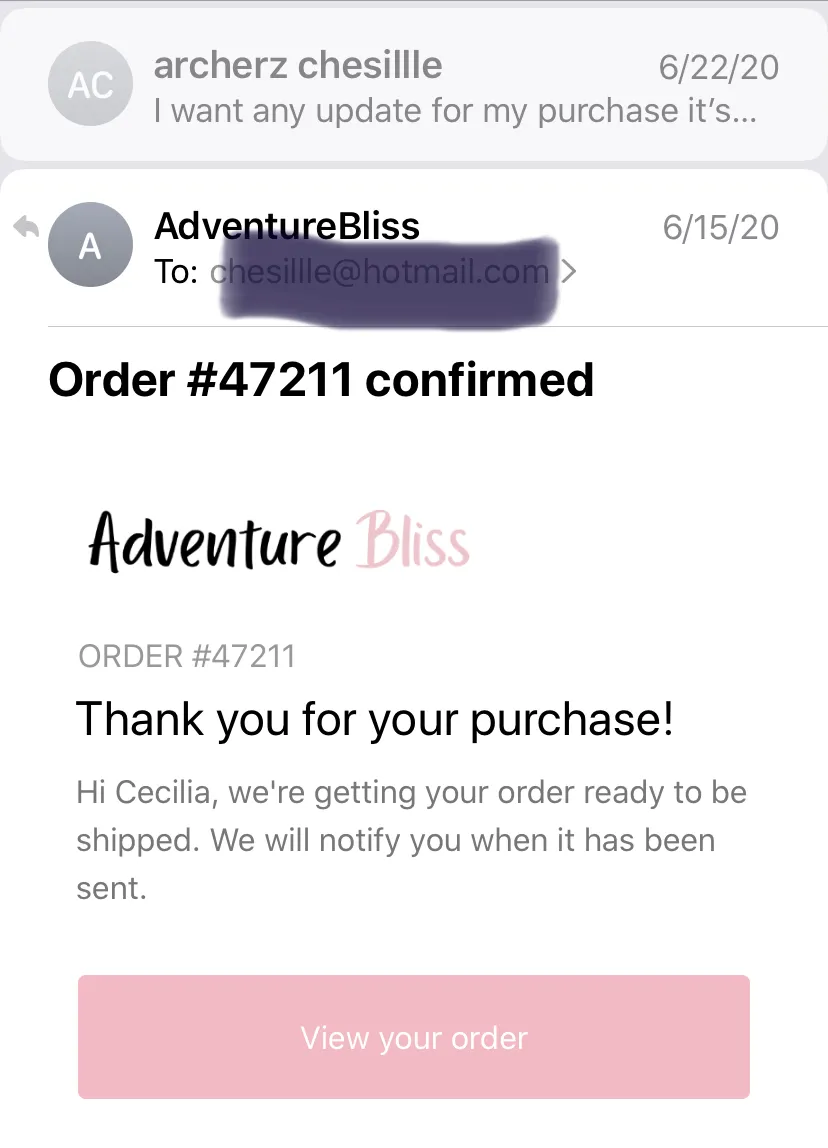Viewport: 828px width, 1148px height.
Task: Select the gray ORDER #47211 label
Action: (x=187, y=656)
